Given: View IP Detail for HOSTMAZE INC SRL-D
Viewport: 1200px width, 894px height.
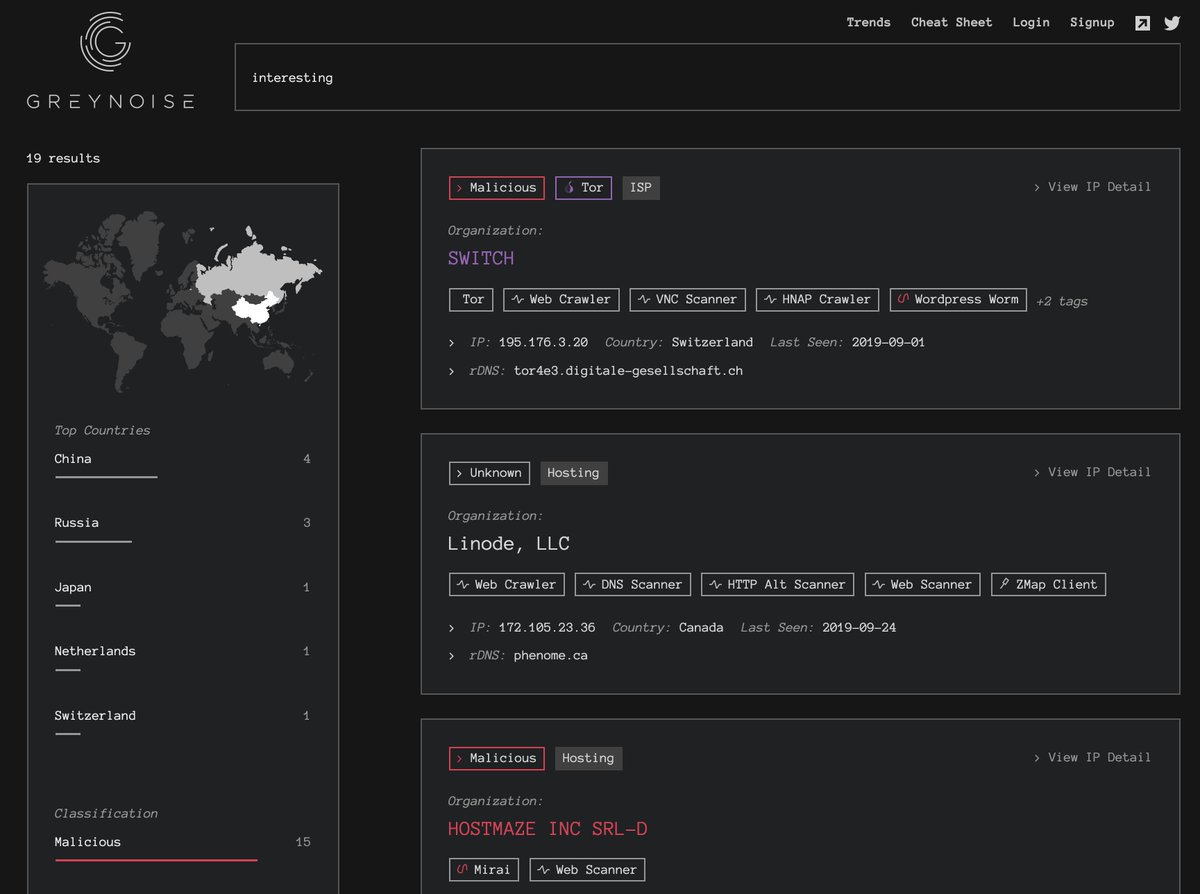Looking at the screenshot, I should point(1092,758).
